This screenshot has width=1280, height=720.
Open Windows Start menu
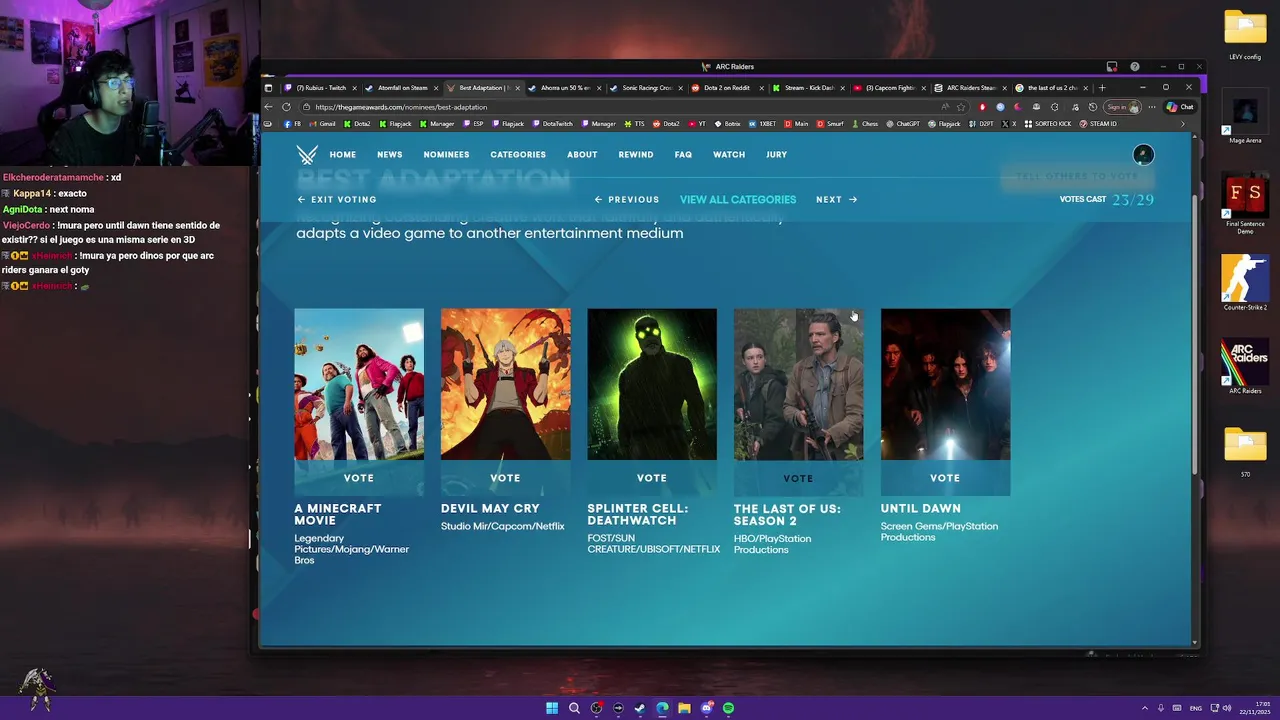coord(552,708)
